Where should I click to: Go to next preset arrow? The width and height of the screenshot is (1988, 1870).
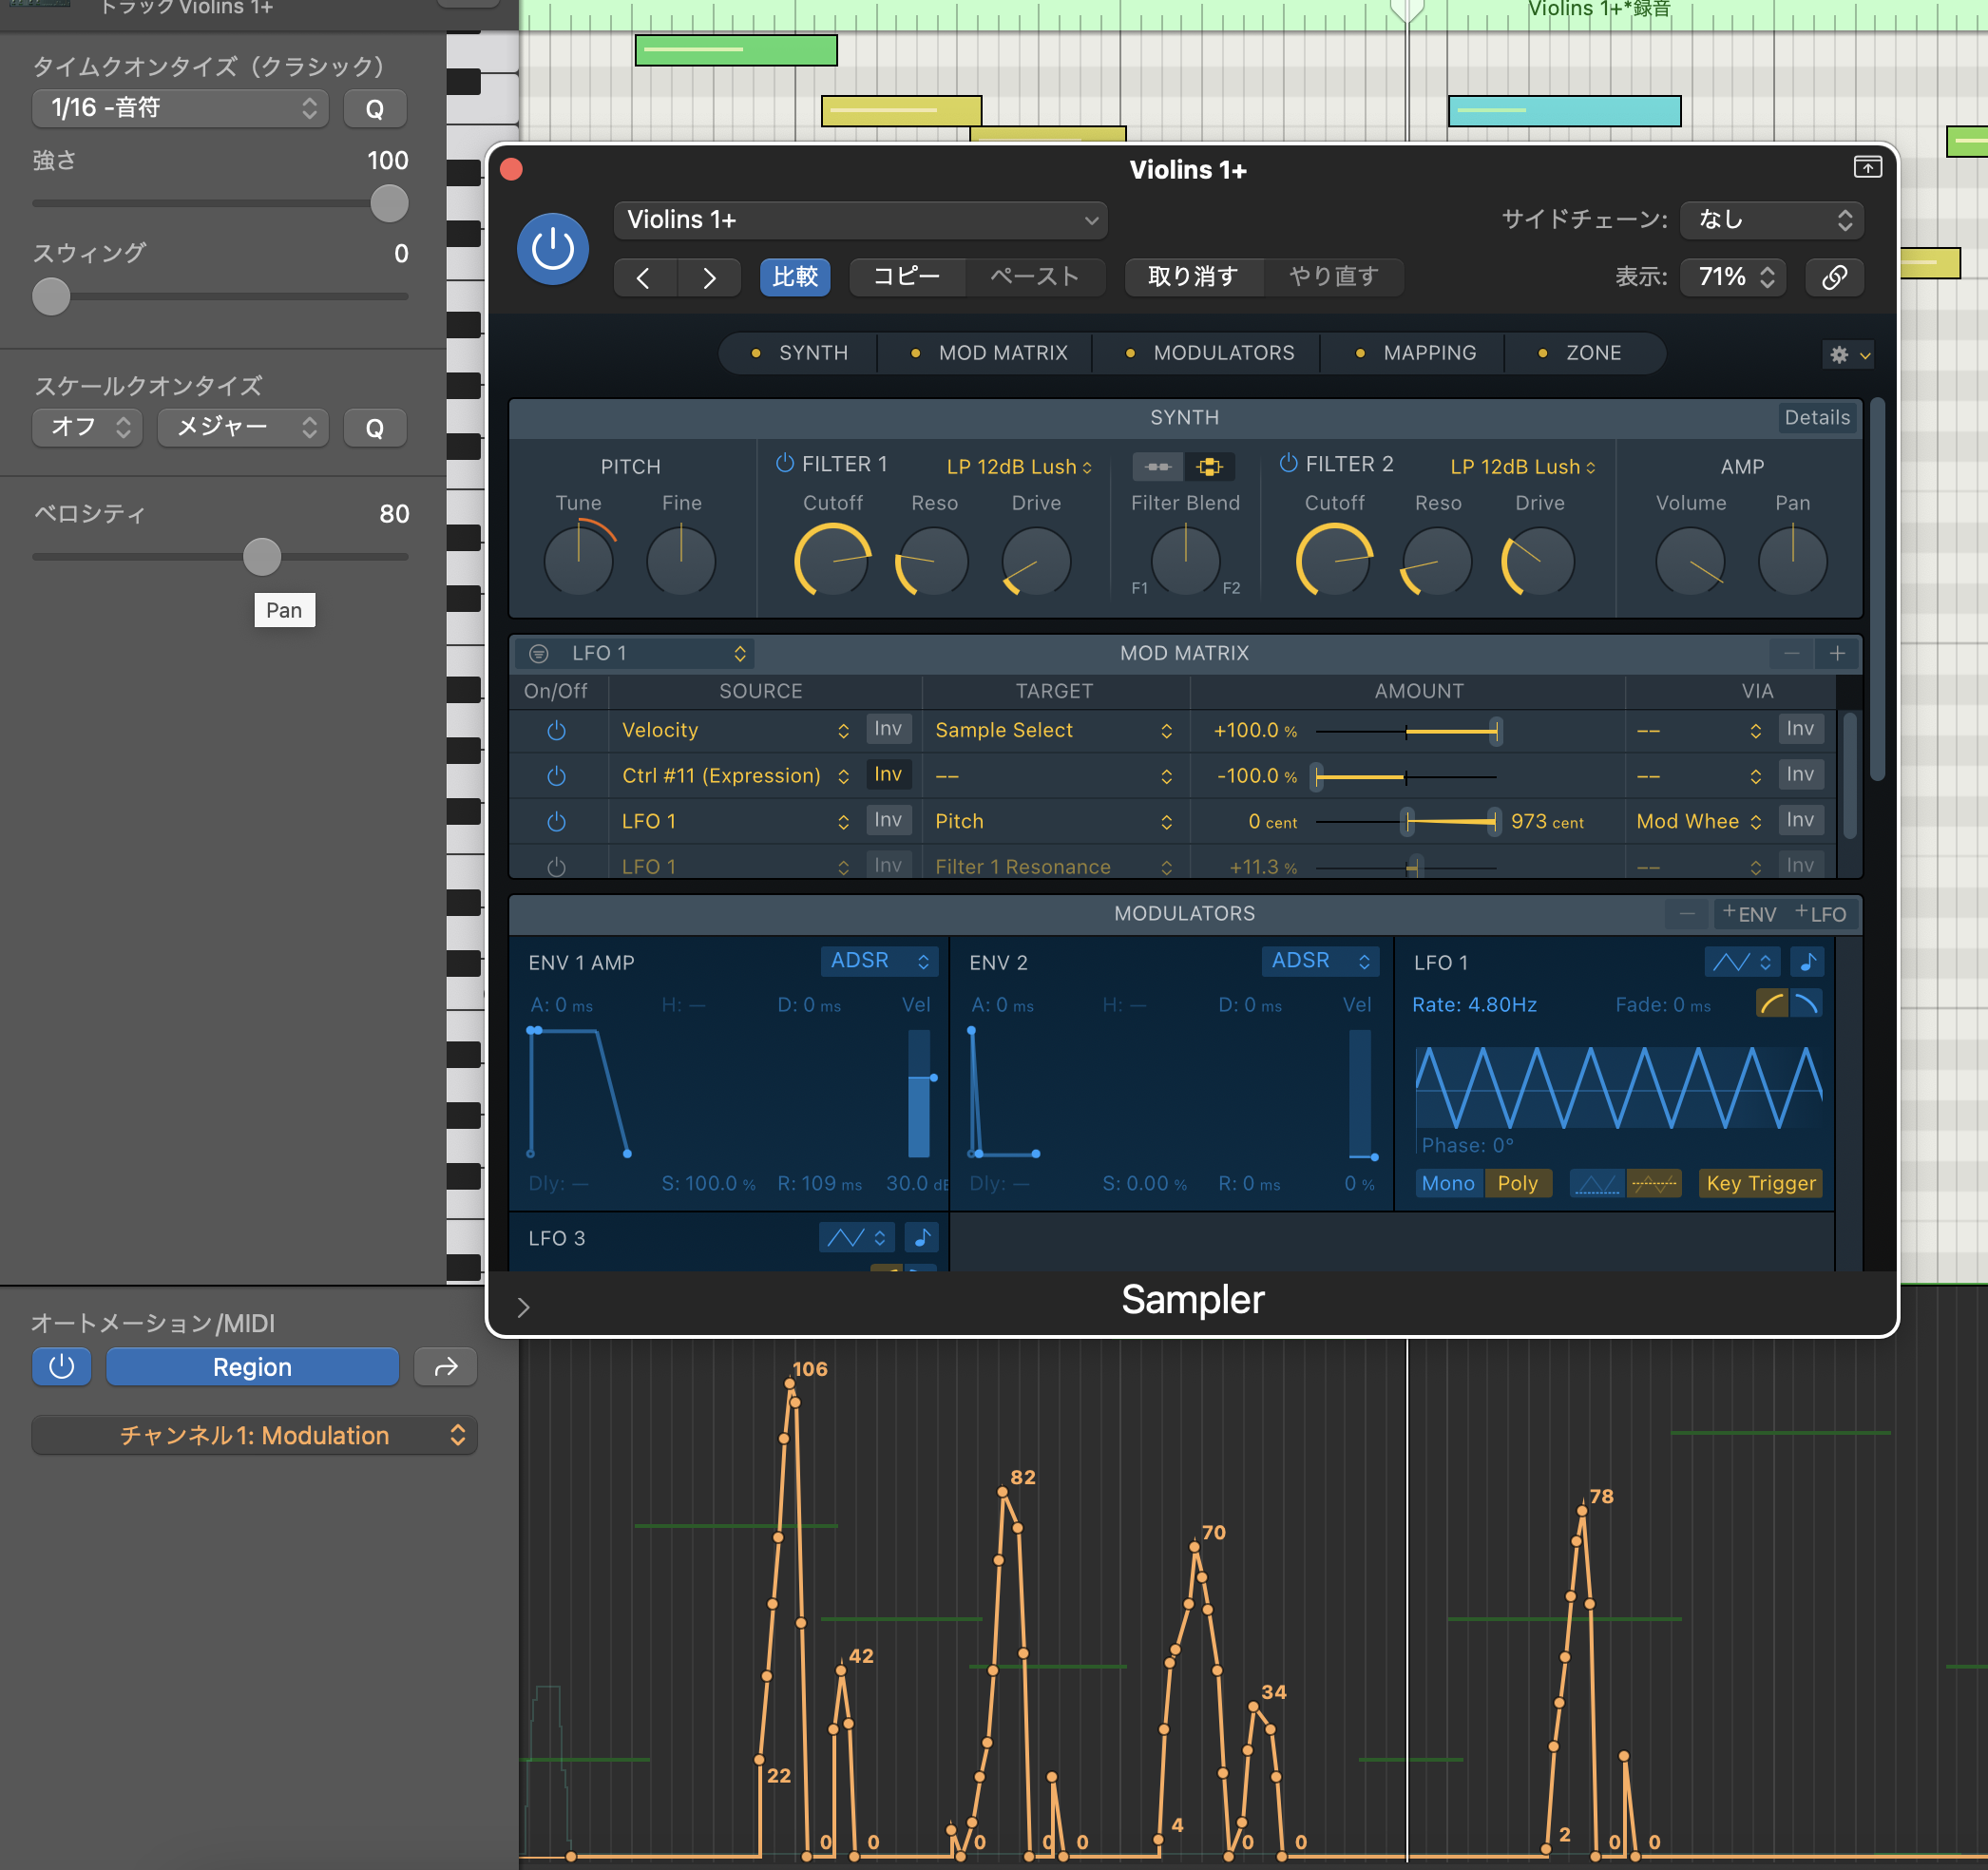[x=708, y=277]
